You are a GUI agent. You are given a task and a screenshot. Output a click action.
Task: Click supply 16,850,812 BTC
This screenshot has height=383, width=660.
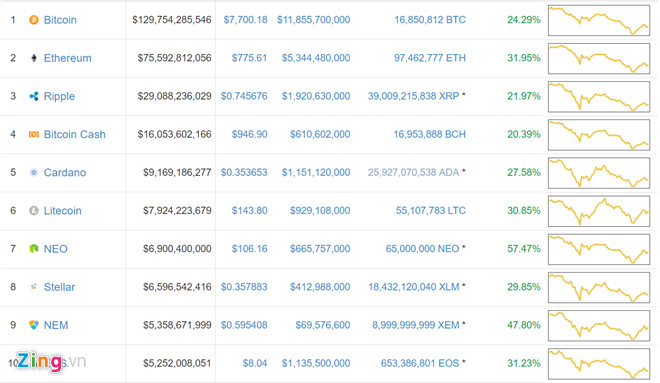(x=430, y=20)
